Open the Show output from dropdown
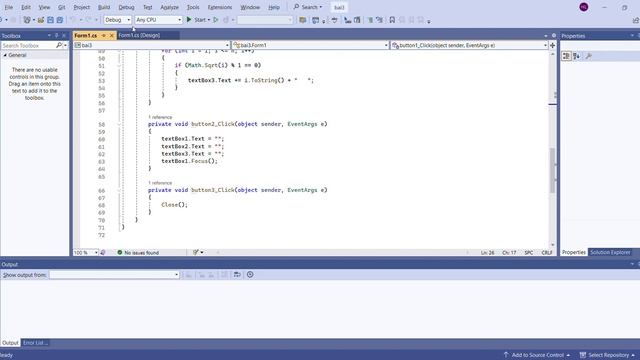Screen dimensions: 640x360 (114, 275)
